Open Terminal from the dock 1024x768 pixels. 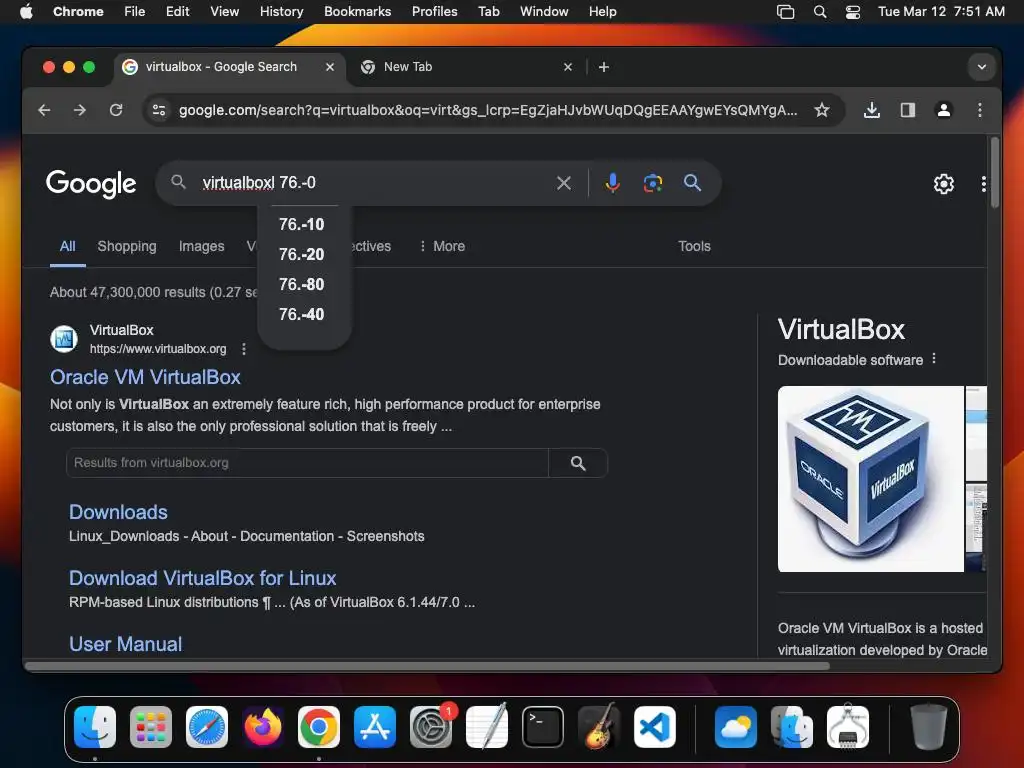point(543,727)
